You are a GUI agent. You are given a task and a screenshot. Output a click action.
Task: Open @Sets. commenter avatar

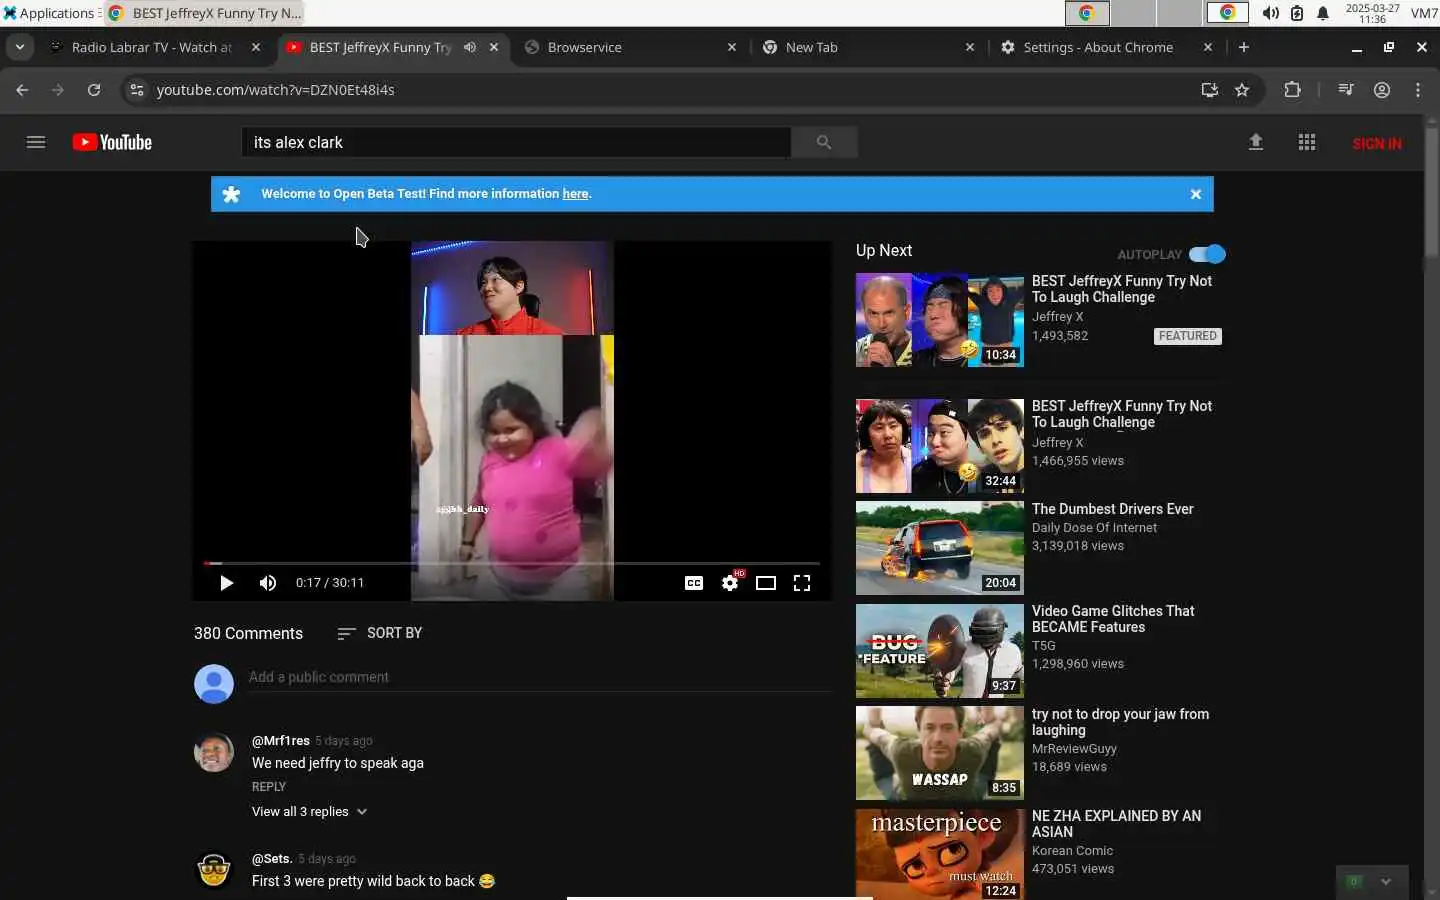click(214, 870)
